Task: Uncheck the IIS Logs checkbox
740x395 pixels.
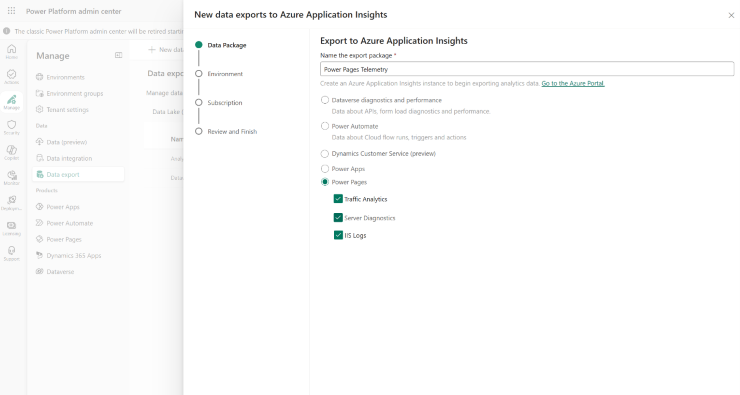Action: 338,235
